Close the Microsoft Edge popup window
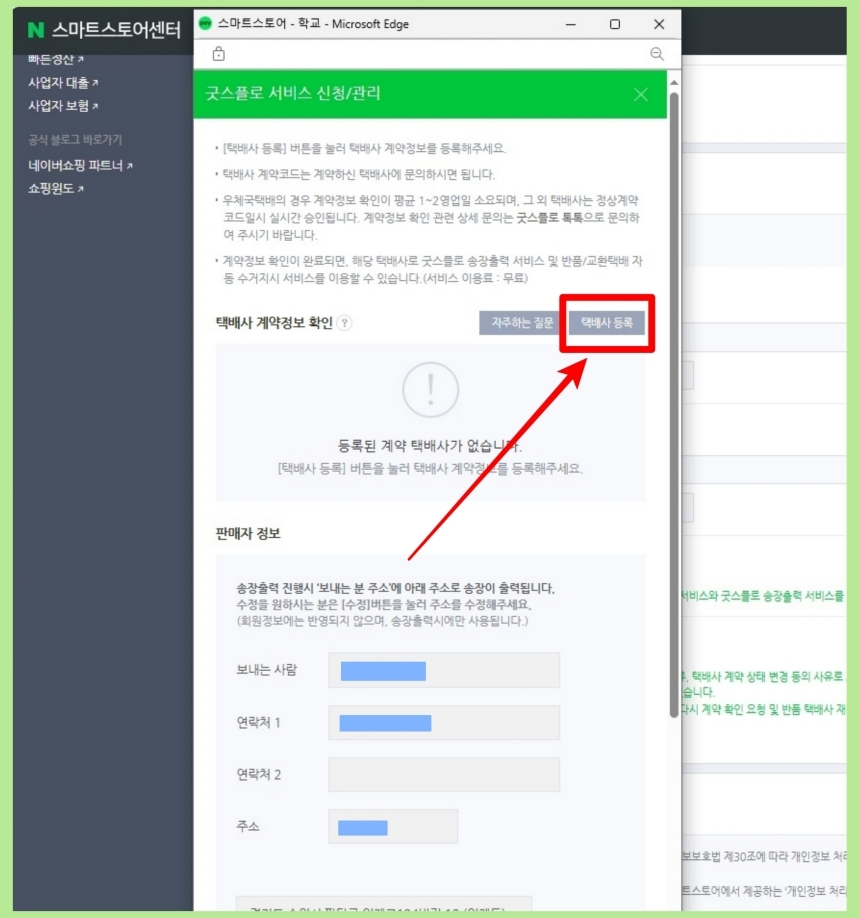Screen dimensions: 860x918 (x=659, y=24)
